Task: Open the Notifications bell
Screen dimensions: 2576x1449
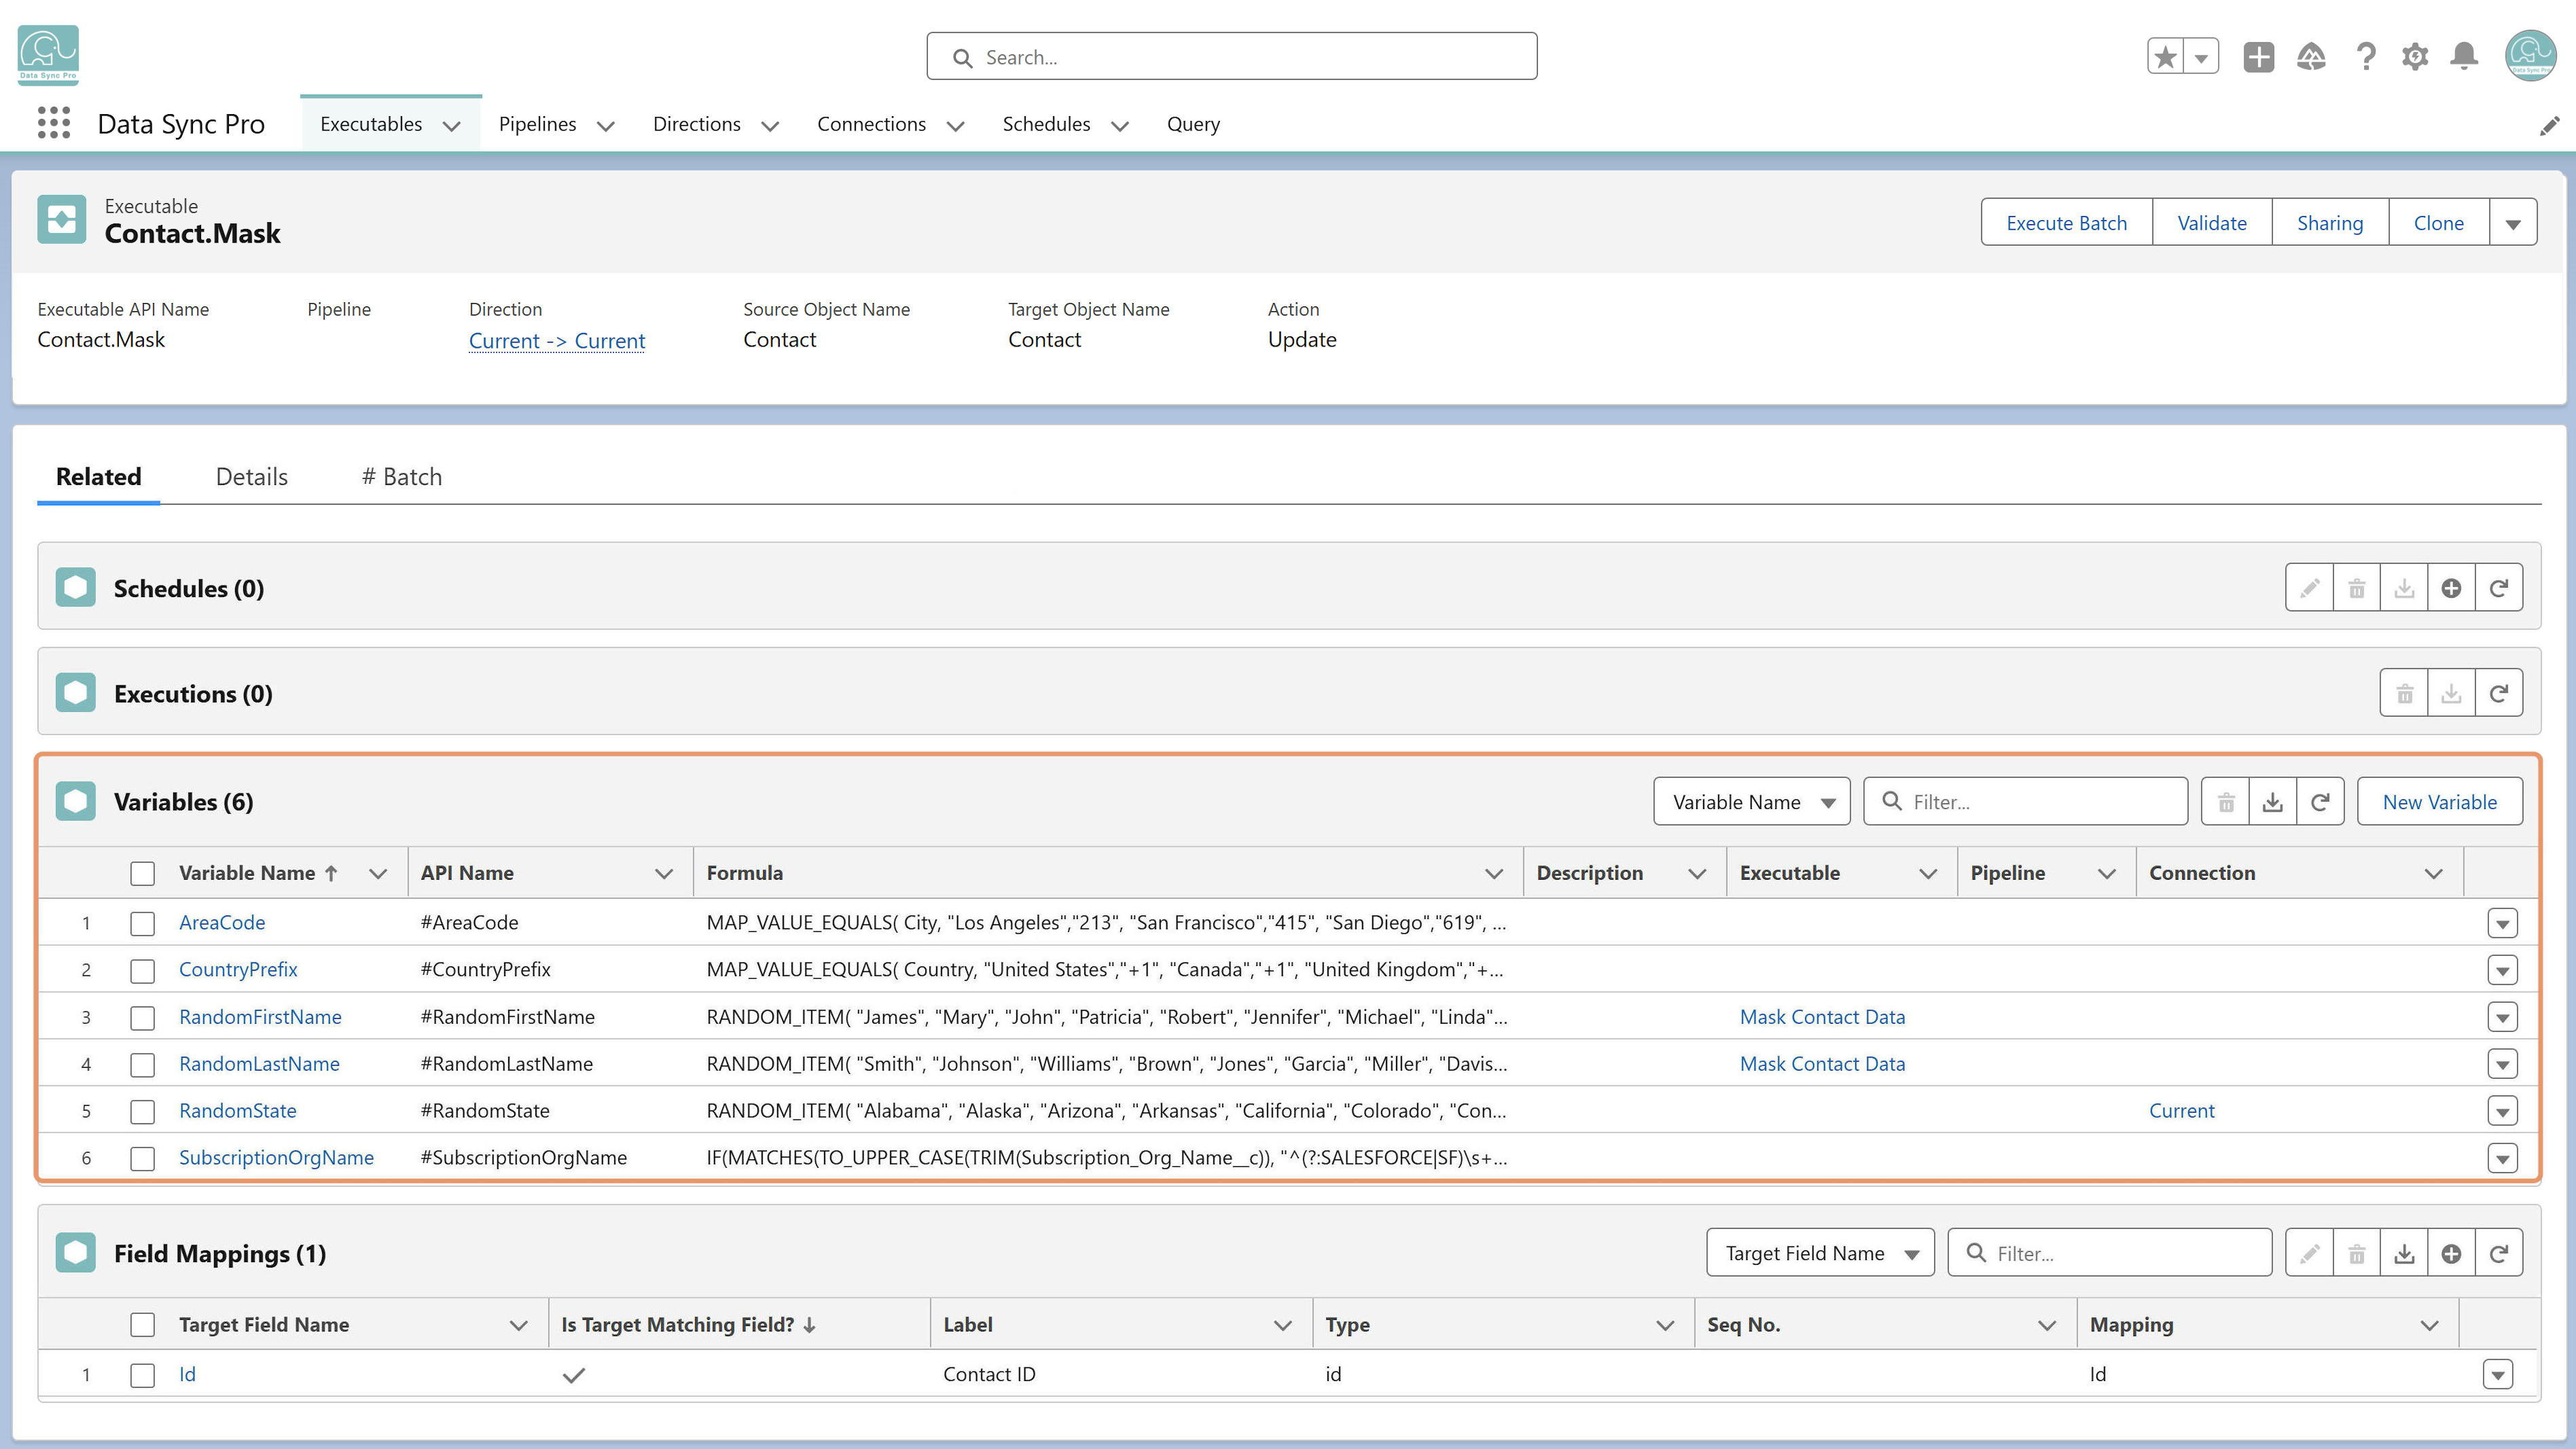Action: coord(2464,57)
